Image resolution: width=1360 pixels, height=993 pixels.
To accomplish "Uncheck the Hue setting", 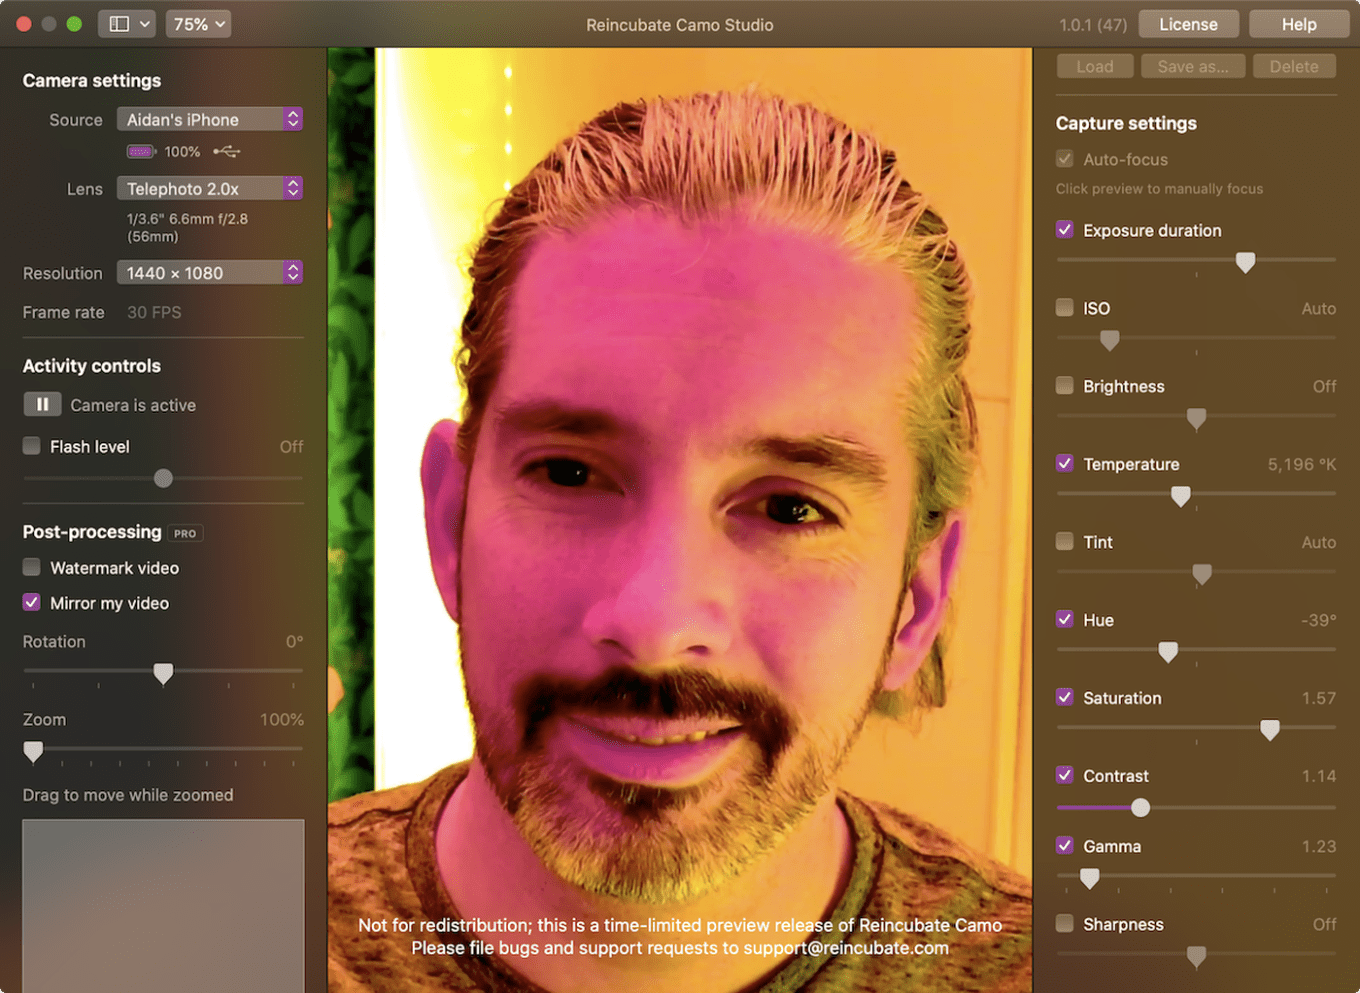I will point(1065,620).
